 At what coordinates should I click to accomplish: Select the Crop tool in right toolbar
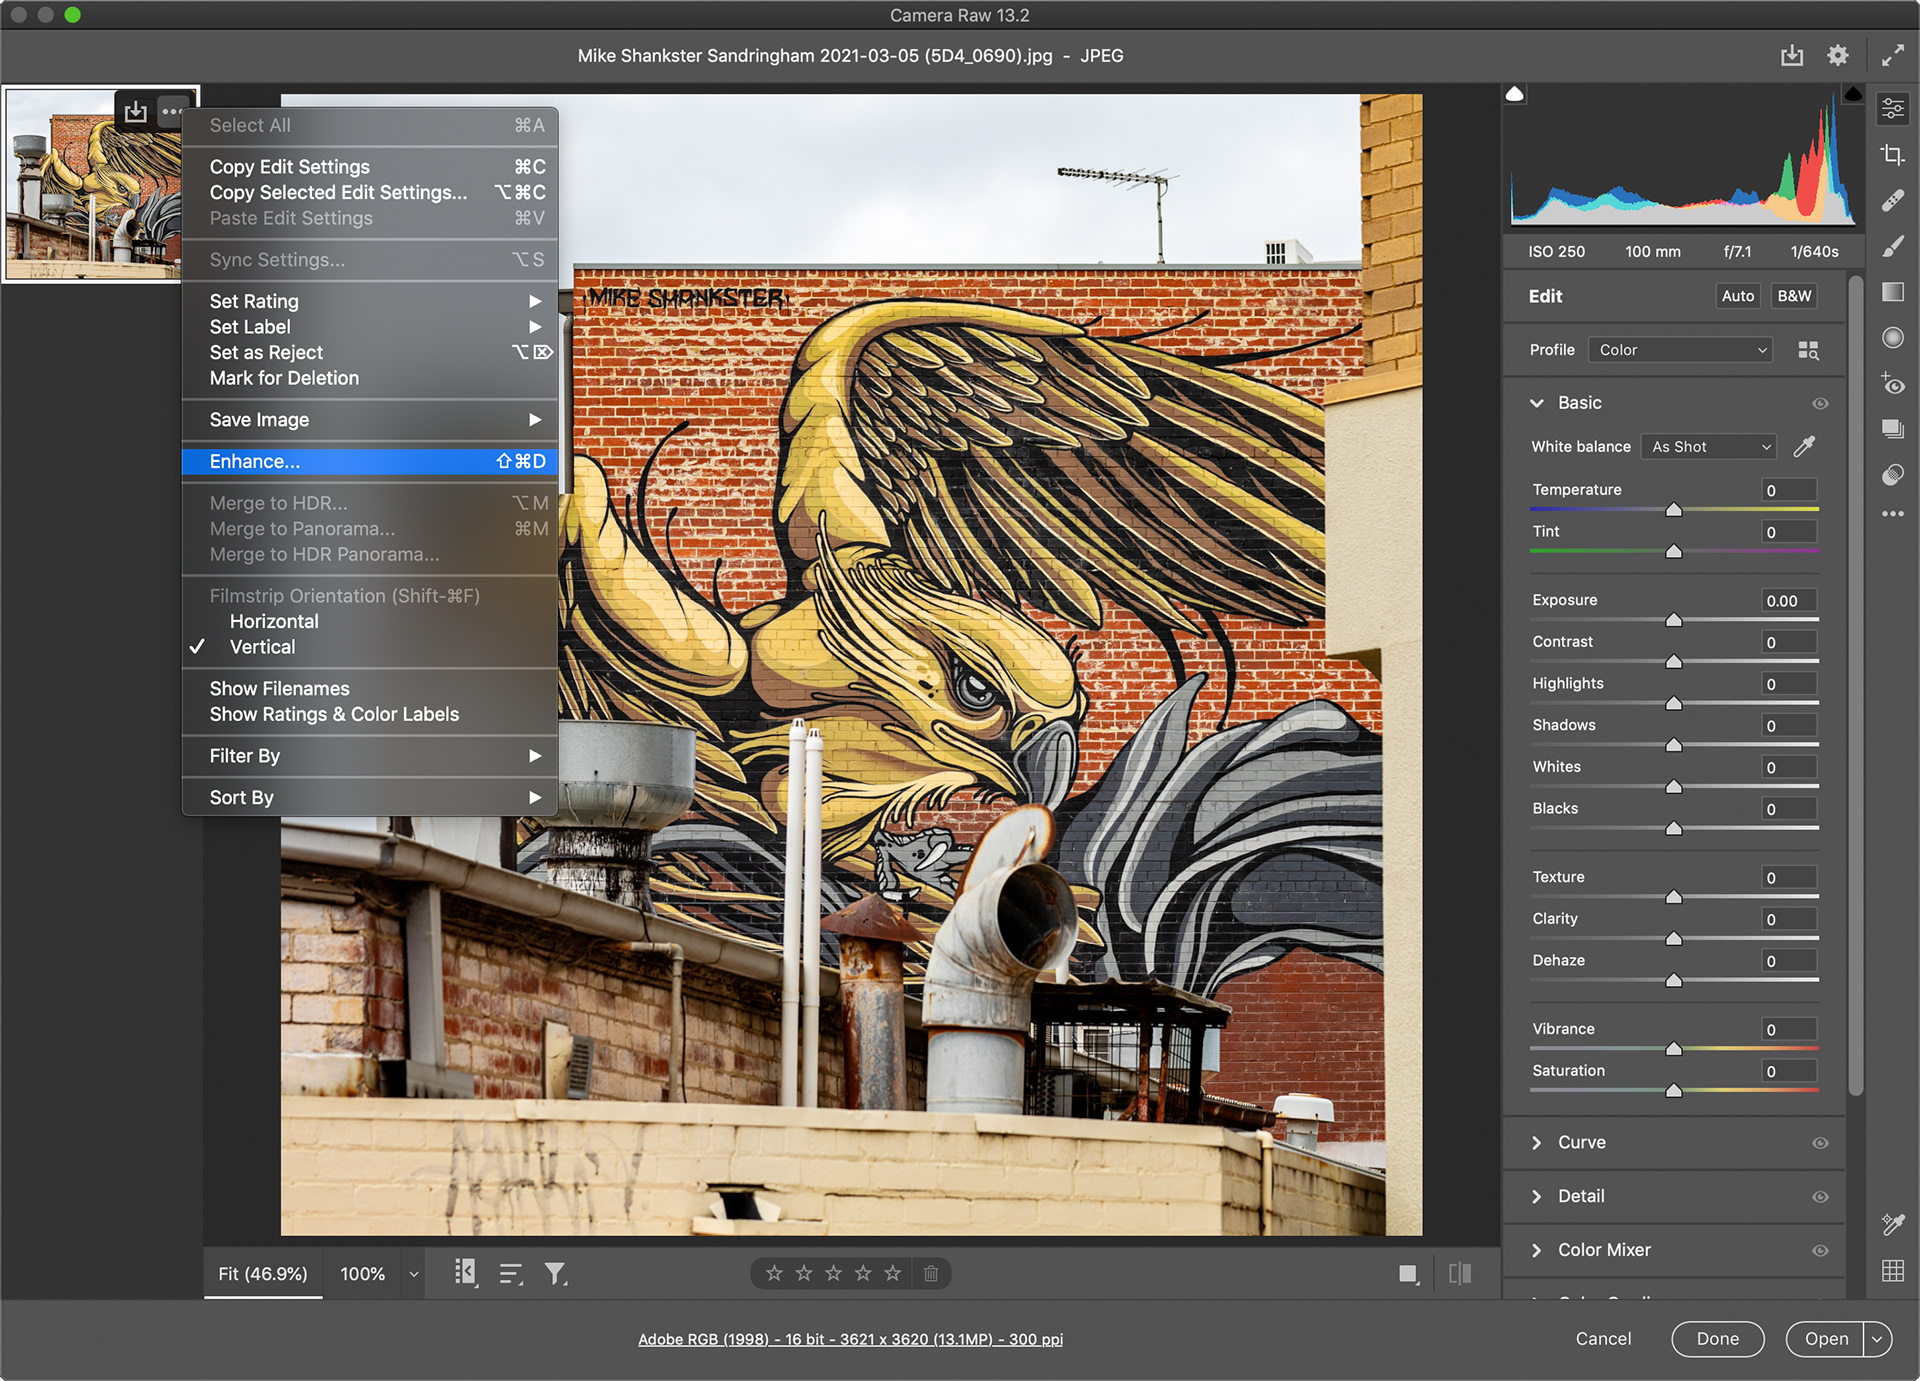1892,155
